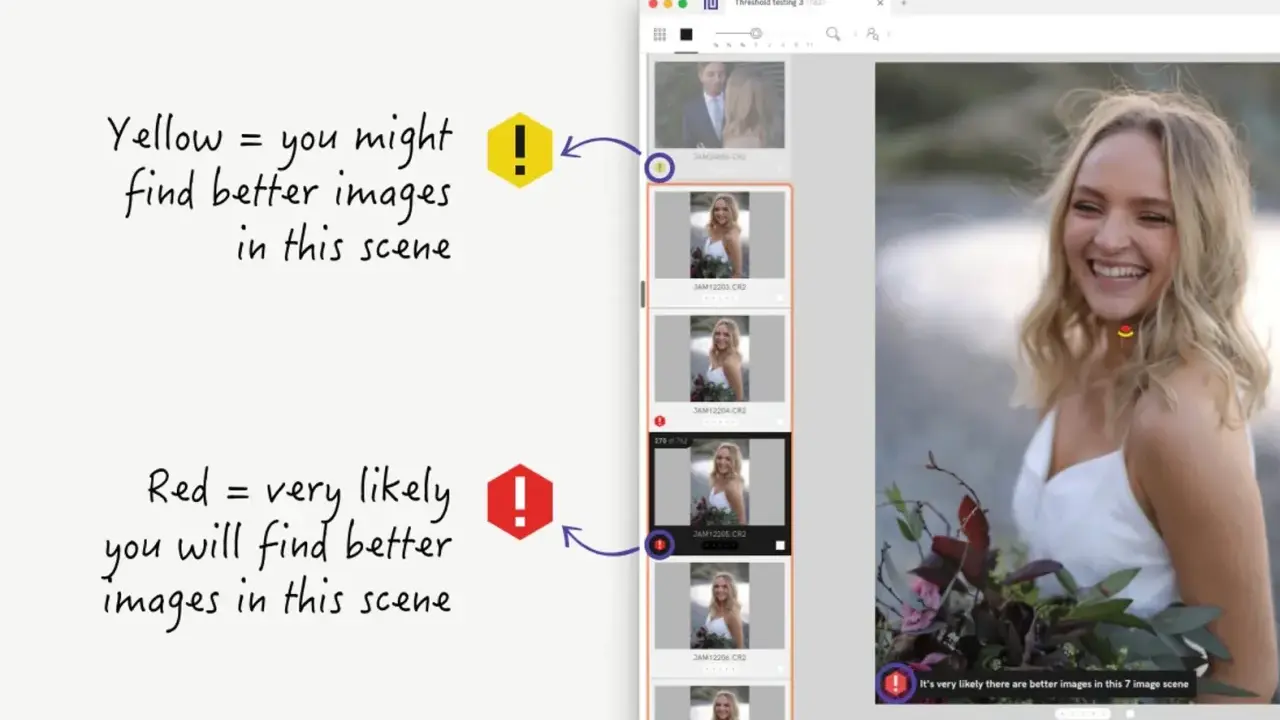Click red warning icon in preview banner
The height and width of the screenshot is (720, 1280).
896,684
